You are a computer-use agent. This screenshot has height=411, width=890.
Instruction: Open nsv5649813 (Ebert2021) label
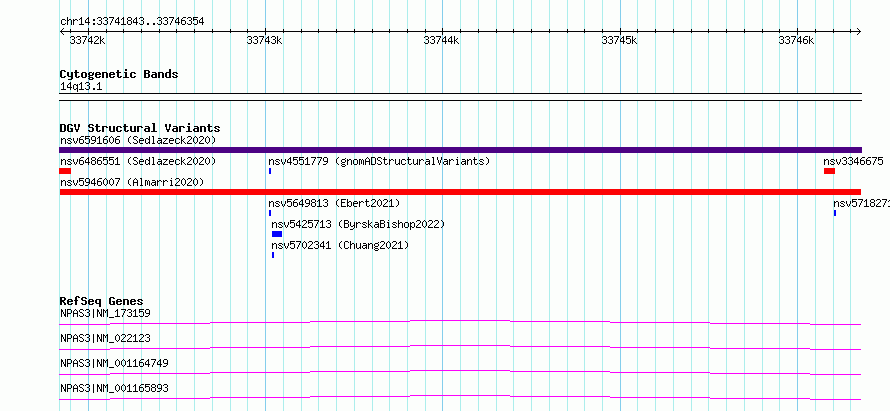[x=334, y=203]
